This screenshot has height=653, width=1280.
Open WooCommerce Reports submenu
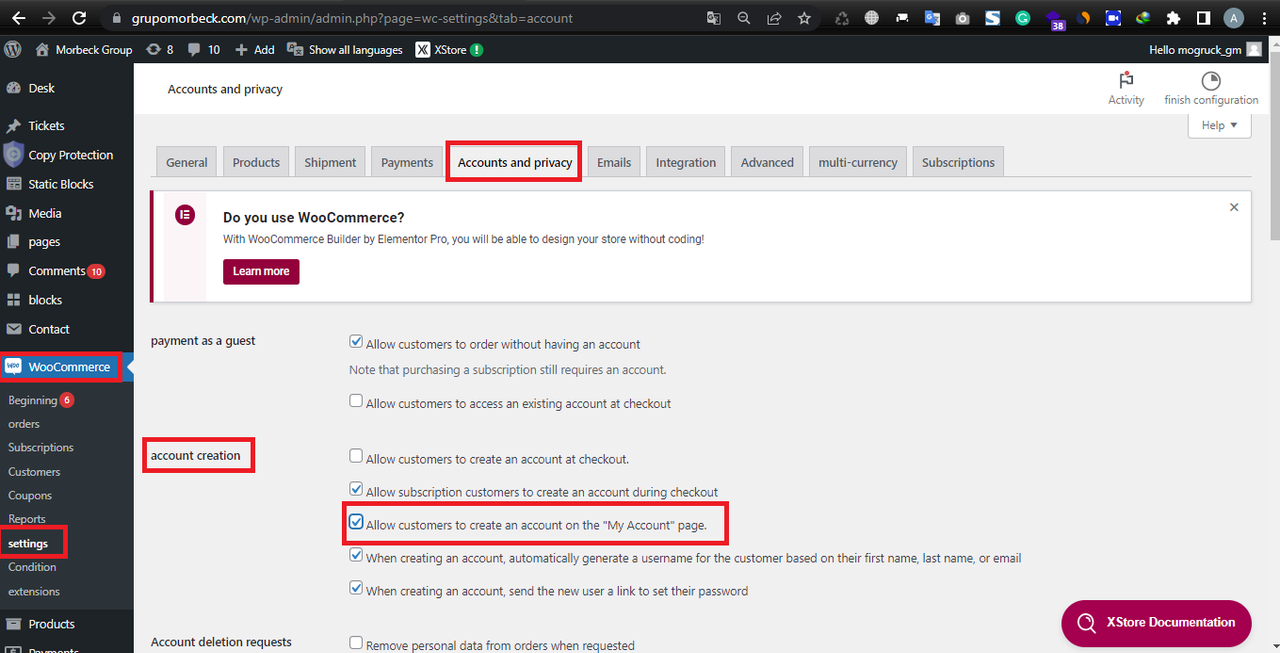tap(27, 519)
